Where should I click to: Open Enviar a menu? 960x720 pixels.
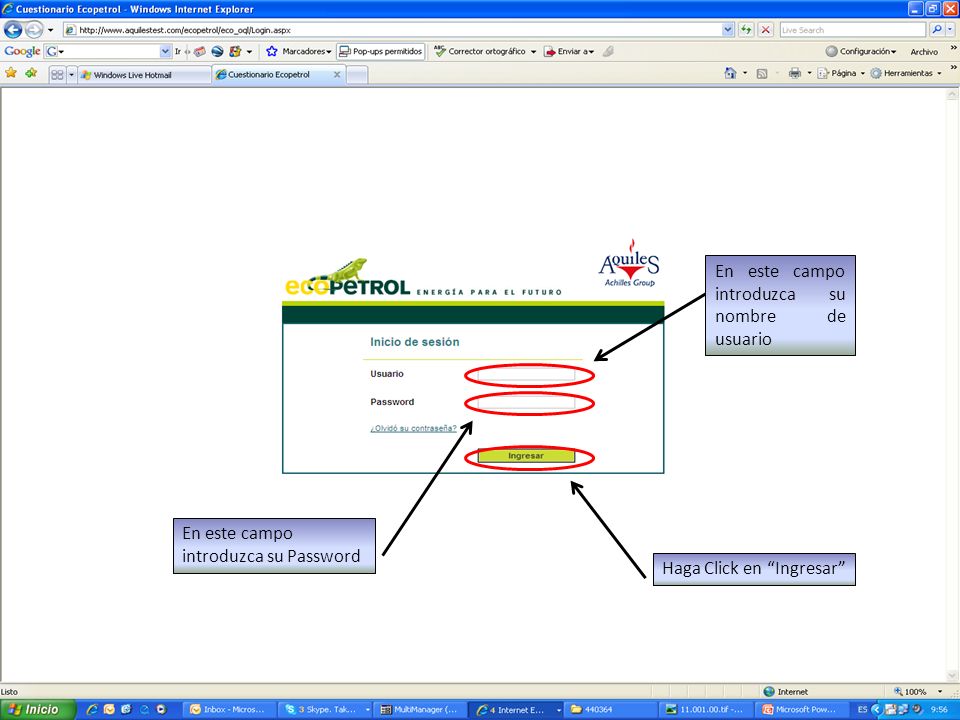click(569, 51)
